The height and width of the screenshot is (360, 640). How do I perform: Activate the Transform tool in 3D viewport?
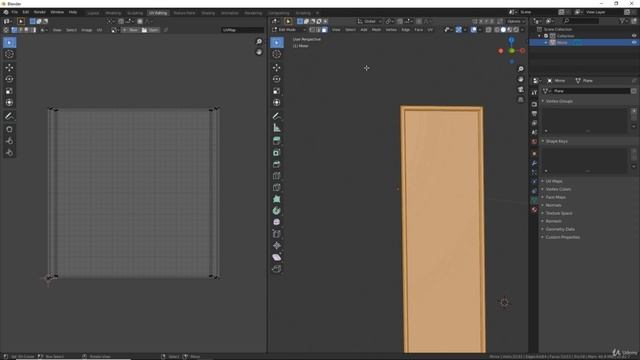(277, 103)
